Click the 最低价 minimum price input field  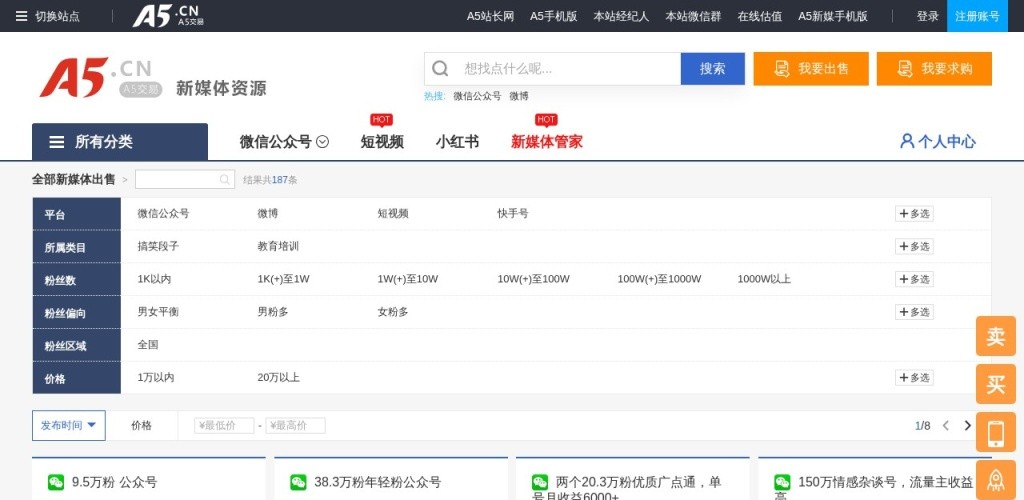pos(224,426)
